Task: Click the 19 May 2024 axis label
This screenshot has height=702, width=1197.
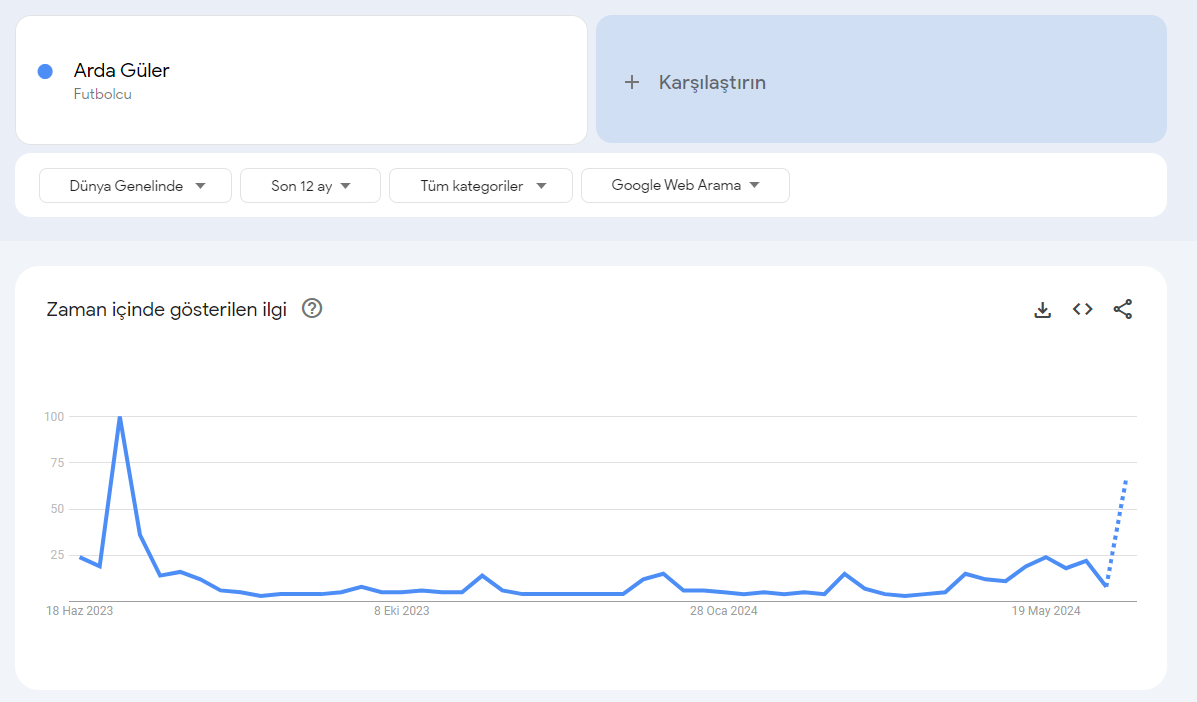Action: coord(1045,611)
